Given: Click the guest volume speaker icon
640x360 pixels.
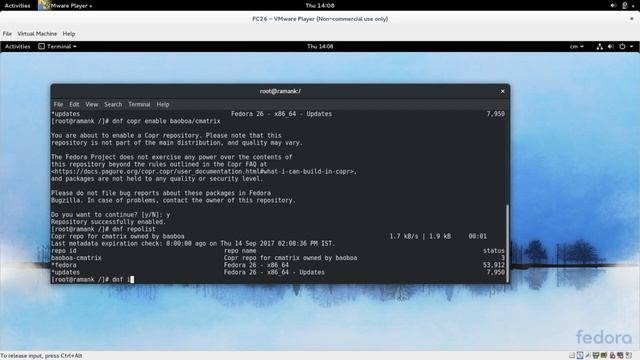Looking at the screenshot, I should click(611, 47).
